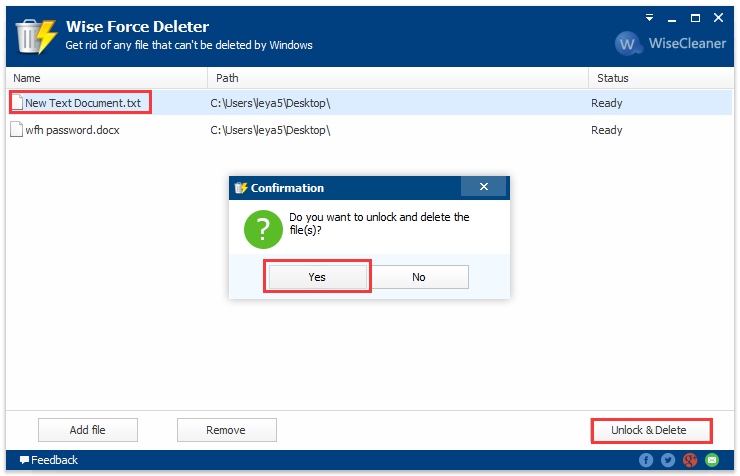Click the Remove button
This screenshot has width=740, height=476.
[227, 430]
